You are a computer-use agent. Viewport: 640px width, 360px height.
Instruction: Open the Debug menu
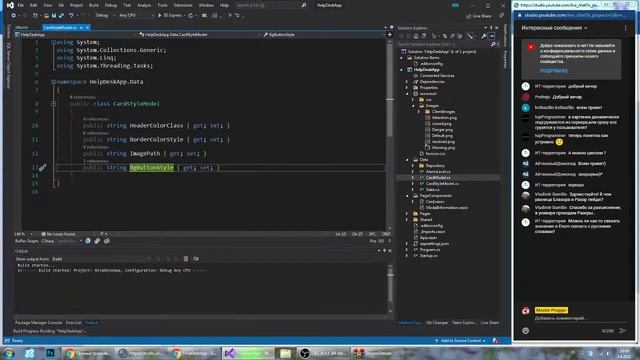111,5
